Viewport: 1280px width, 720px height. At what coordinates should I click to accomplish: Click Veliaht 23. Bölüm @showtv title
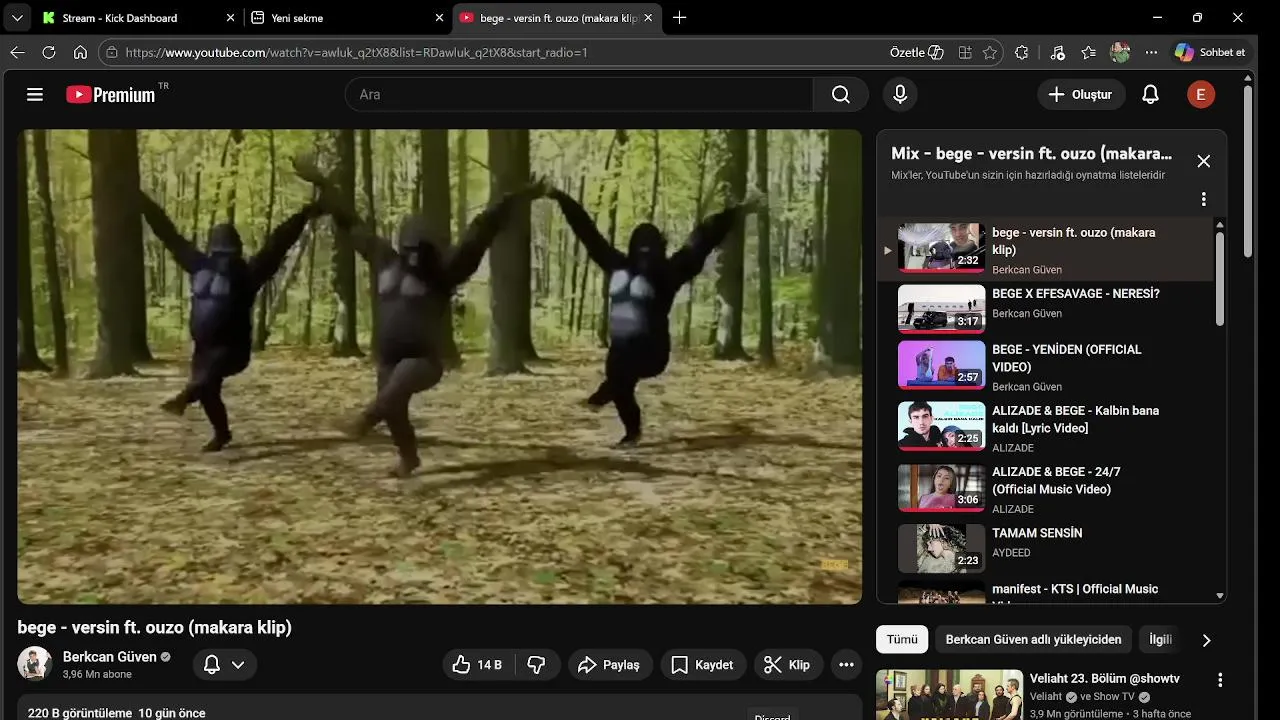pos(1105,678)
